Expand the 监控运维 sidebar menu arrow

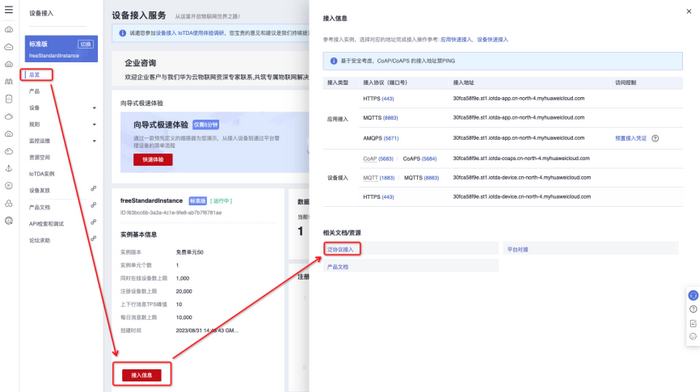point(94,141)
